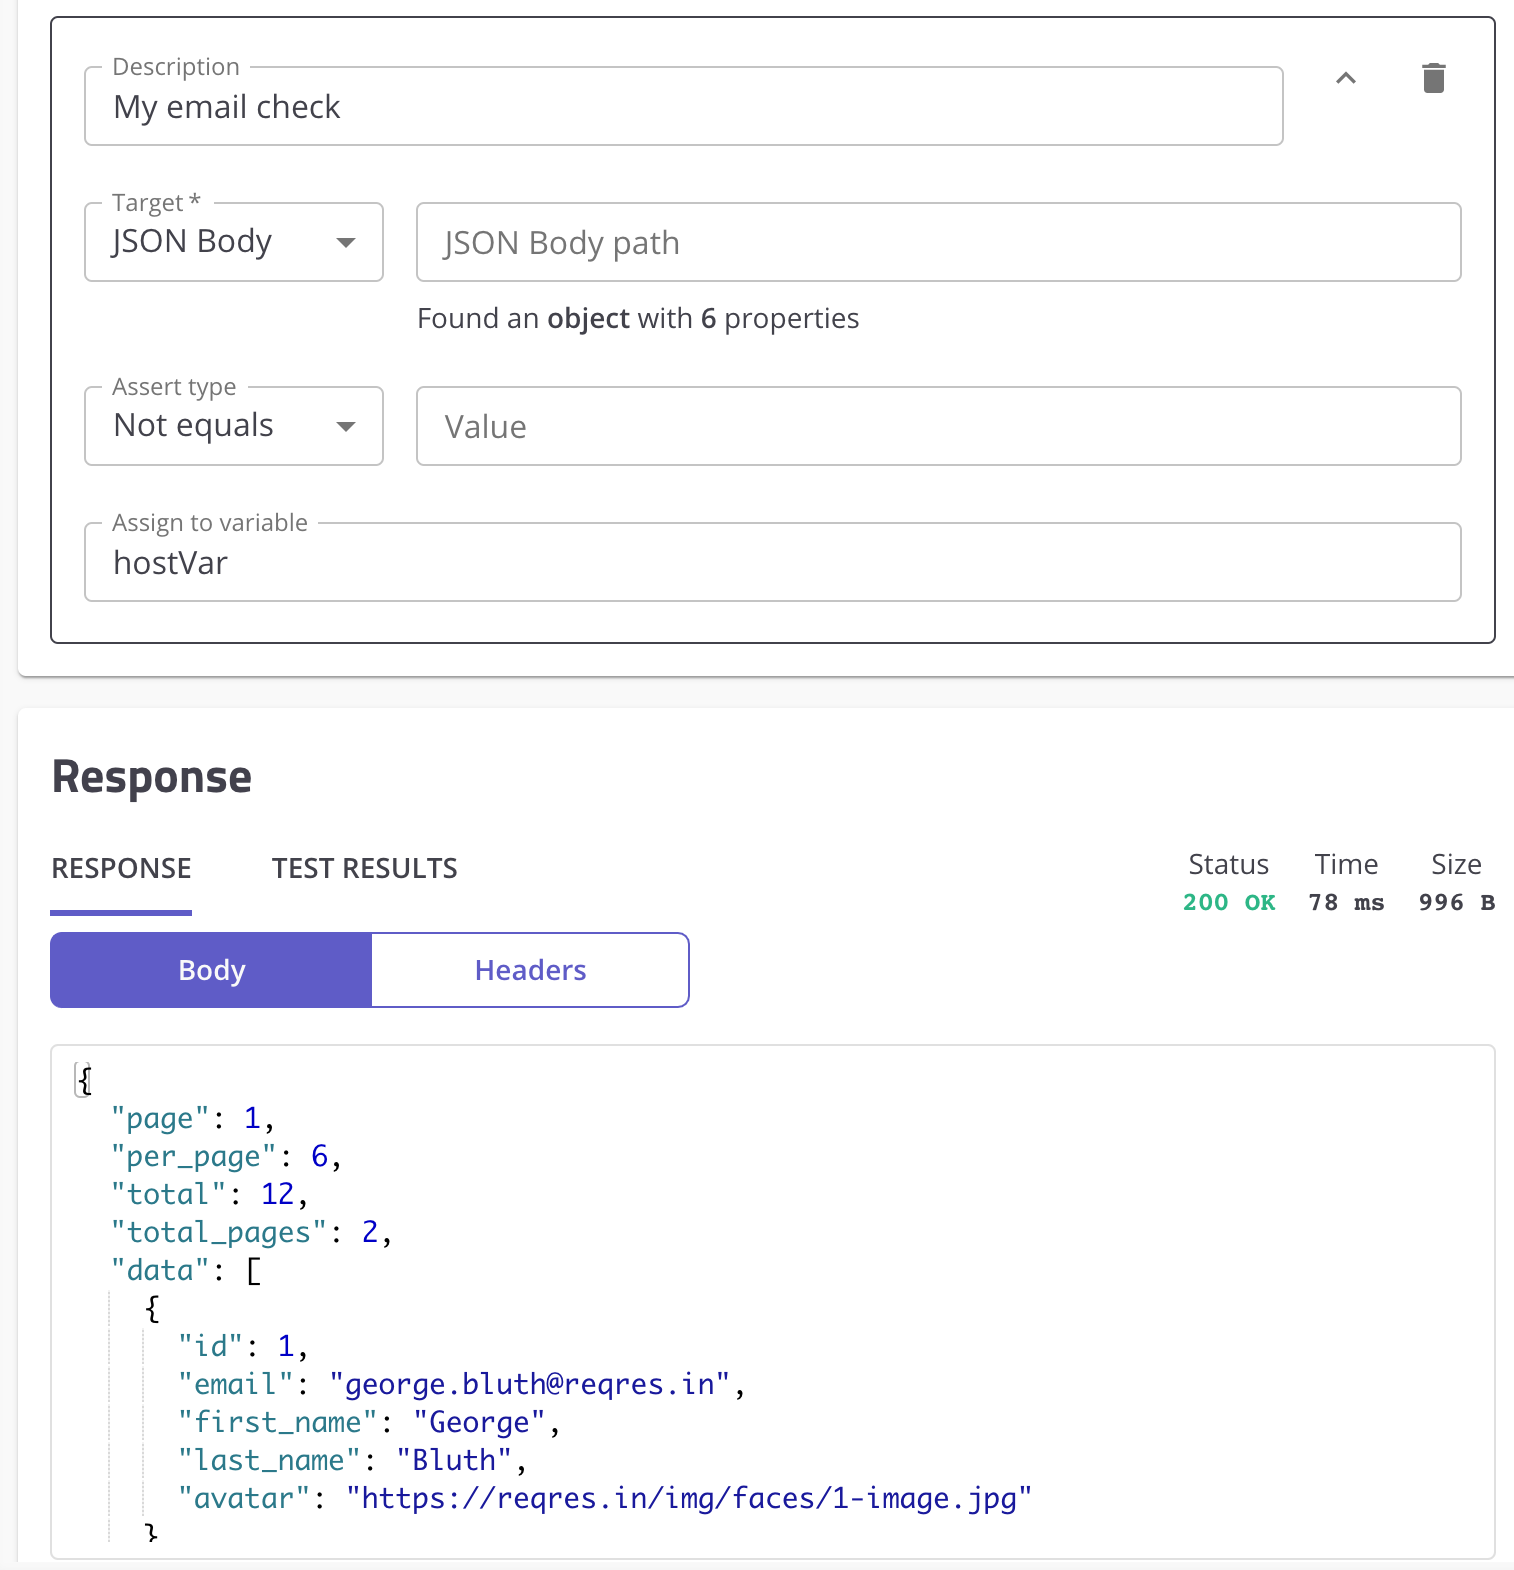Click the "total" value 12

point(277,1194)
